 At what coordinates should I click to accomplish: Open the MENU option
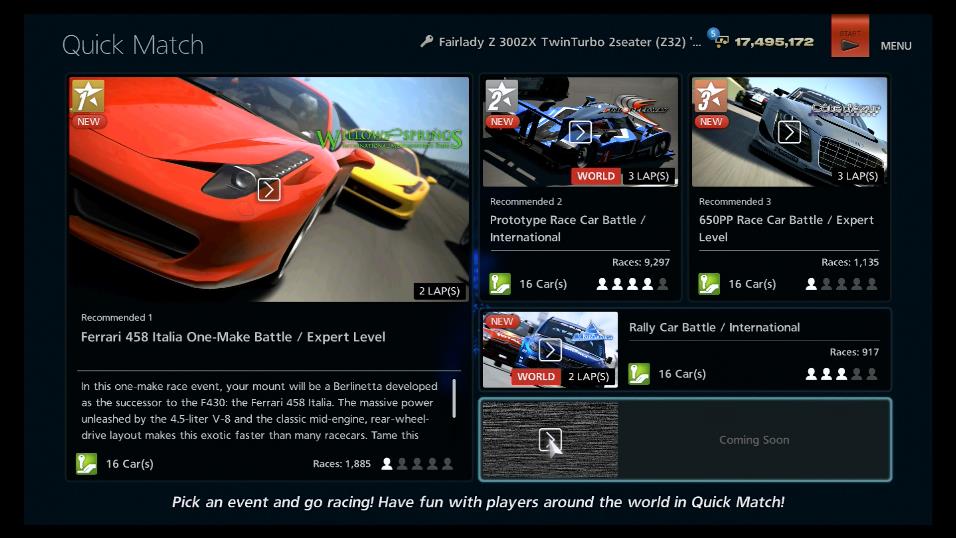pyautogui.click(x=896, y=46)
